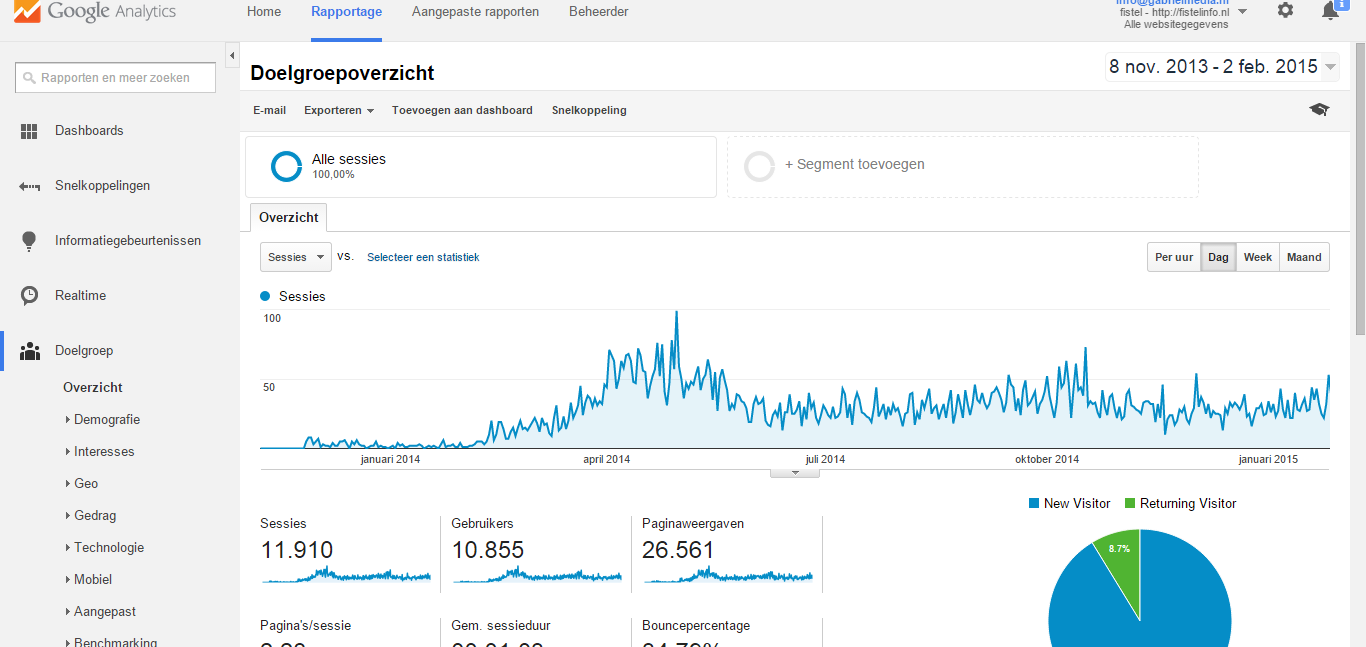Click the Gebruikers sparkline thumbnail
1366x647 pixels.
(537, 575)
